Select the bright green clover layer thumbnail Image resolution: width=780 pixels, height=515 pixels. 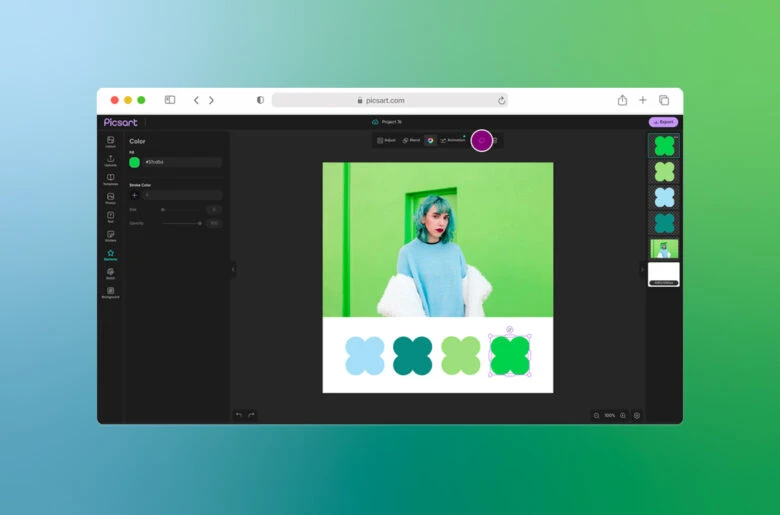tap(664, 146)
